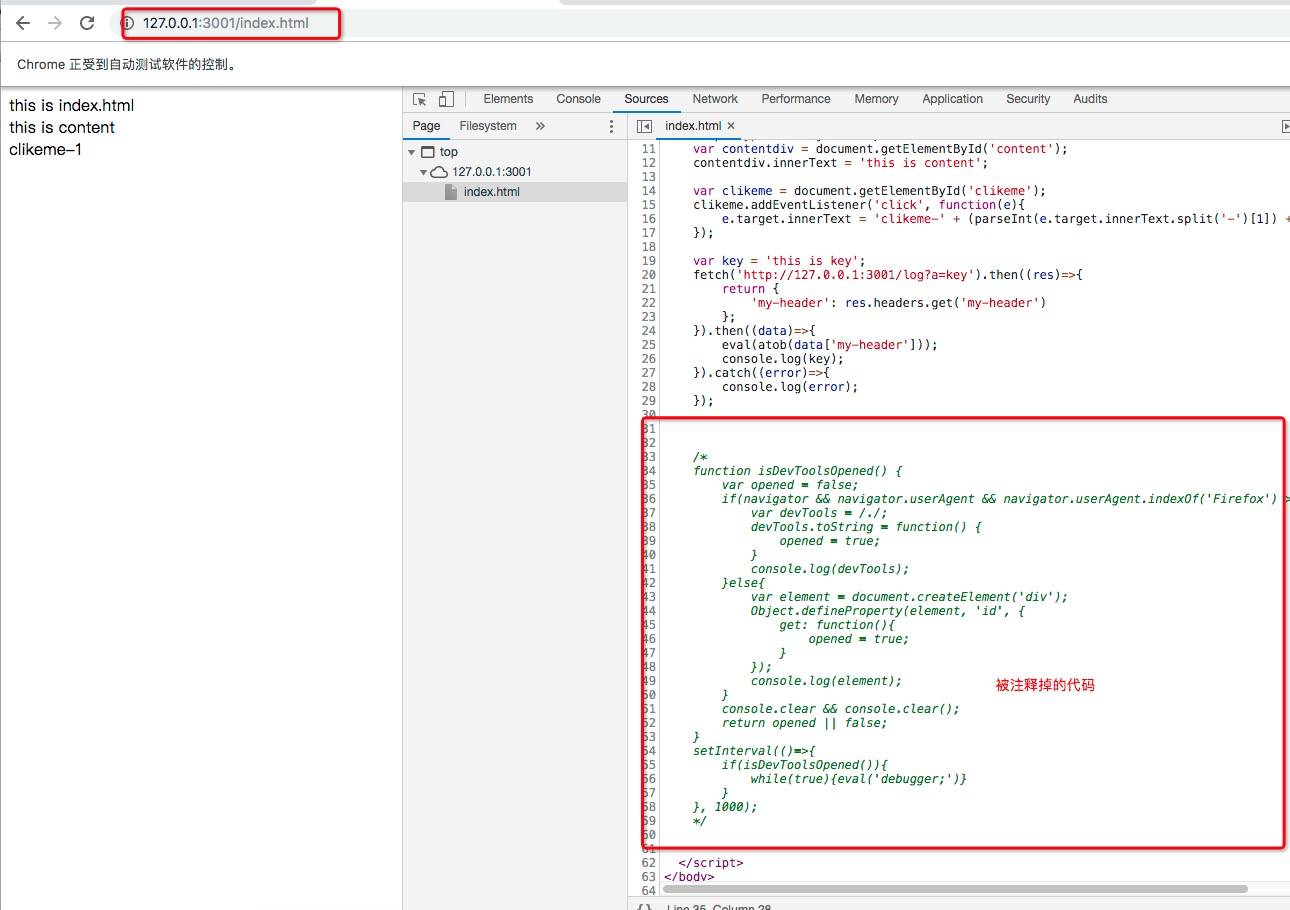This screenshot has height=910, width=1290.
Task: Open the Sources panel three-dot menu
Action: tap(612, 126)
